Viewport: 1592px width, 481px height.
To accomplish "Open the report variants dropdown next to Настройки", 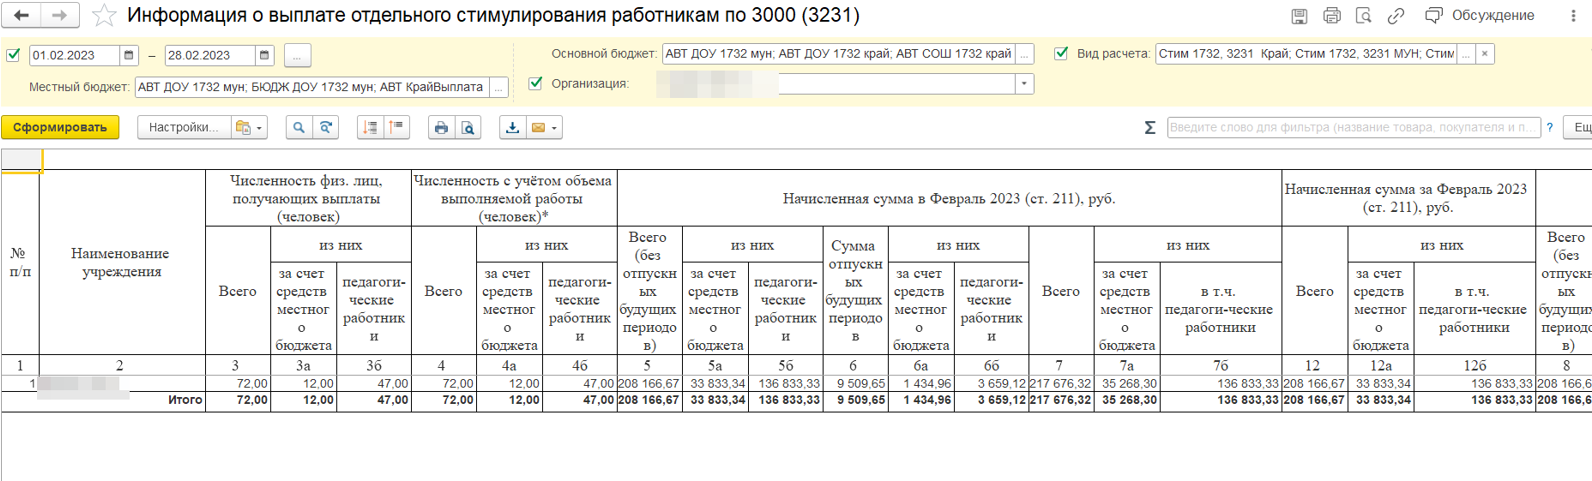I will 249,127.
